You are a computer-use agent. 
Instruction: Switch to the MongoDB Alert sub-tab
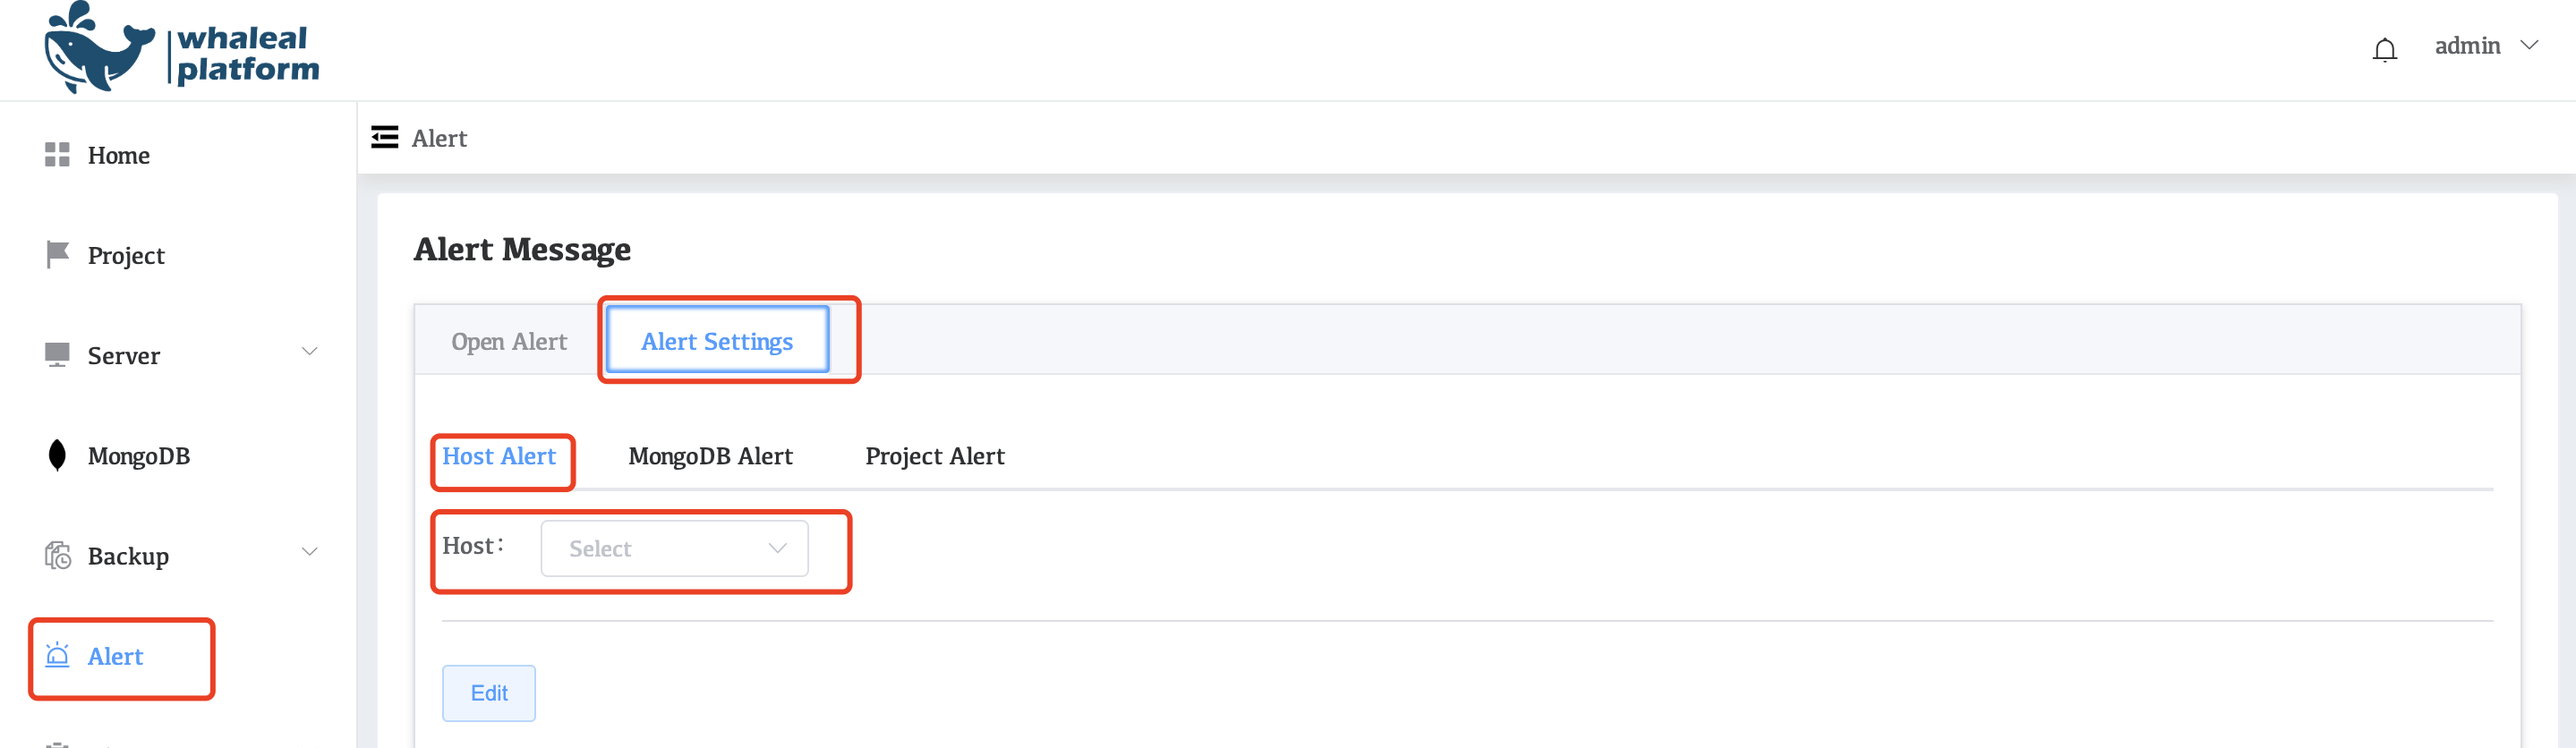pyautogui.click(x=710, y=457)
